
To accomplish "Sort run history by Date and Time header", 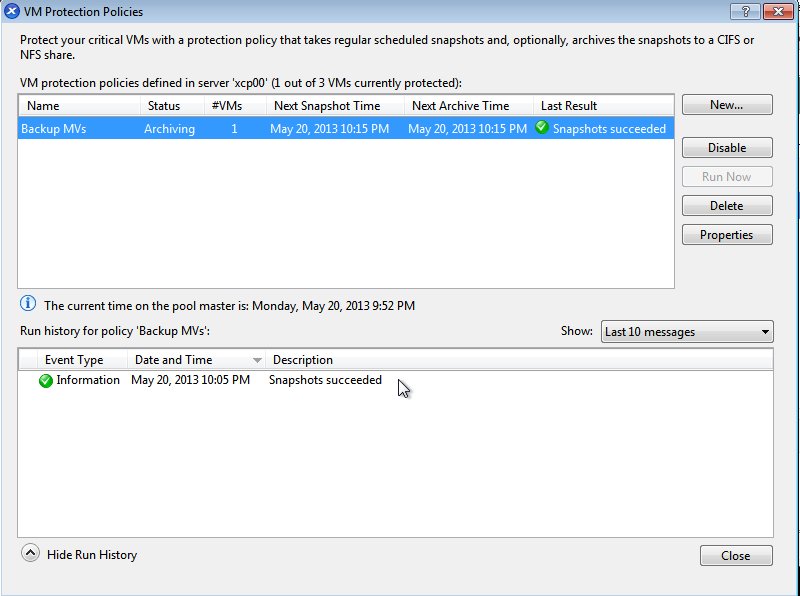I will pos(196,360).
